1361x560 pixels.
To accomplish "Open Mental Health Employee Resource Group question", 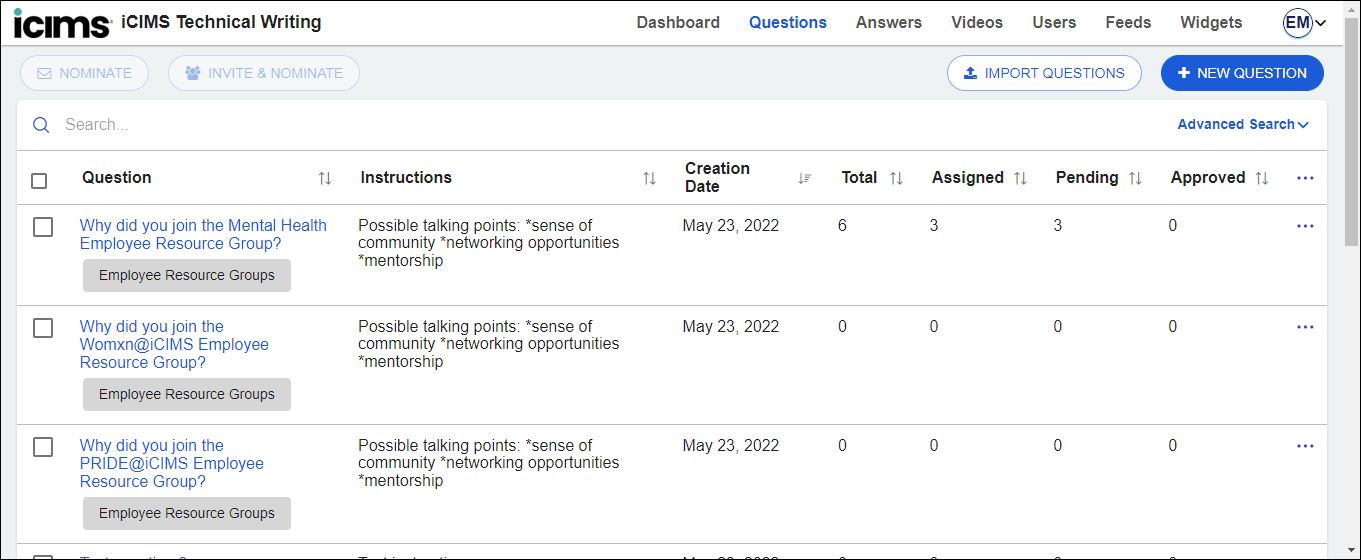I will click(203, 235).
